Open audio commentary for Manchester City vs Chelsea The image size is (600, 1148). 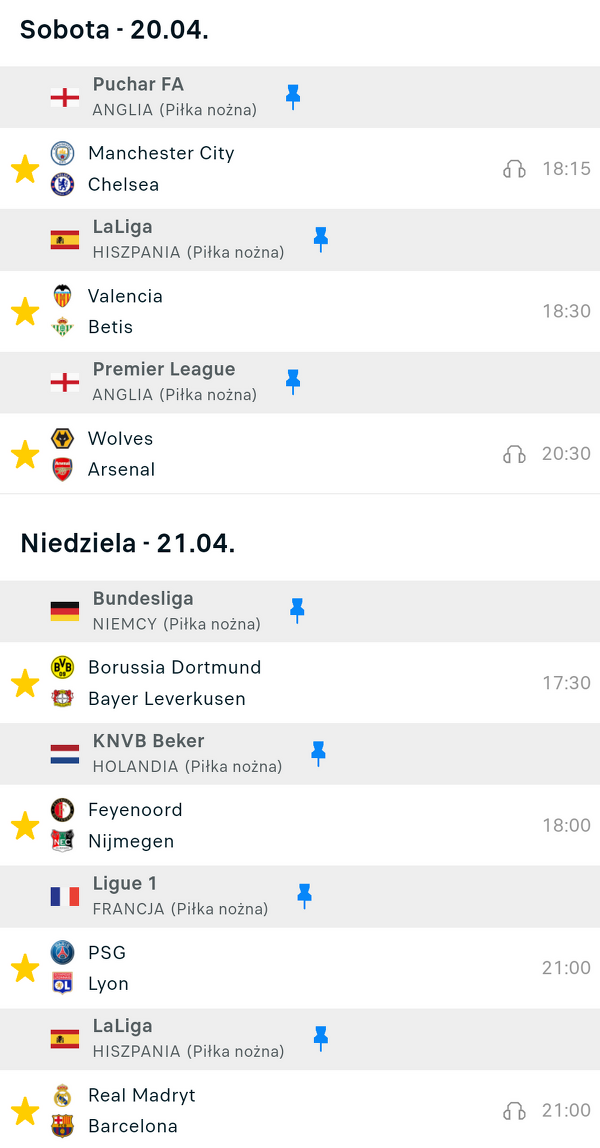(514, 169)
